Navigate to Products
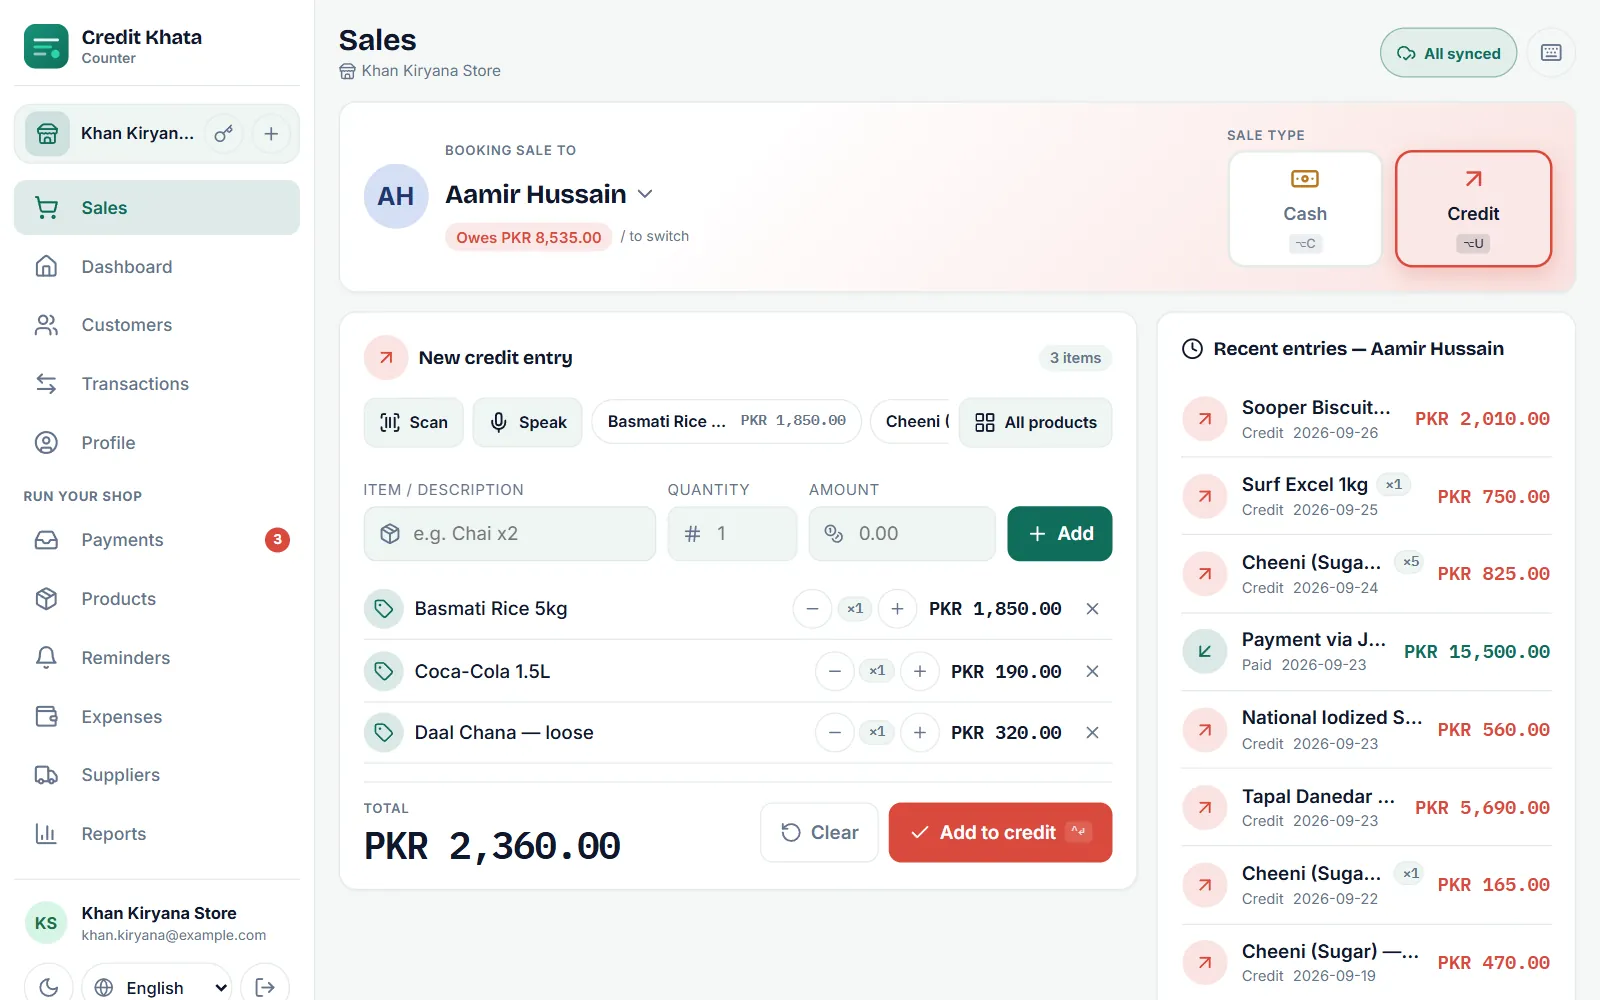This screenshot has width=1600, height=1000. 157,599
